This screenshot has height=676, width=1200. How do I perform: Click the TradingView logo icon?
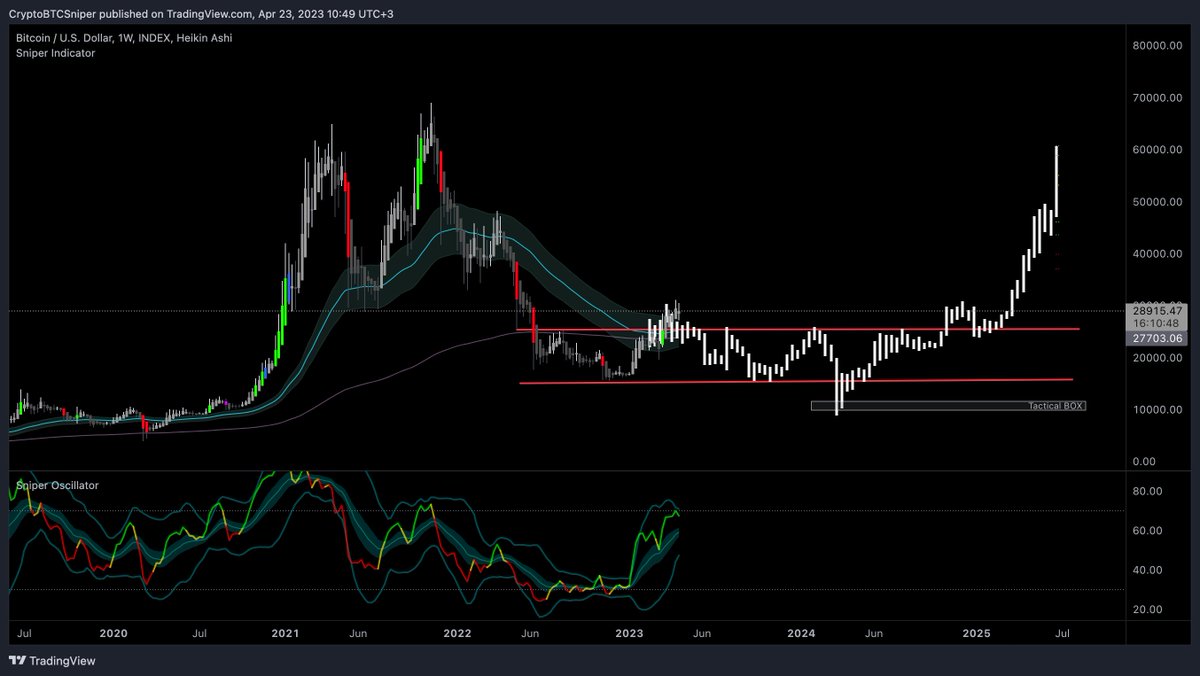[x=16, y=661]
